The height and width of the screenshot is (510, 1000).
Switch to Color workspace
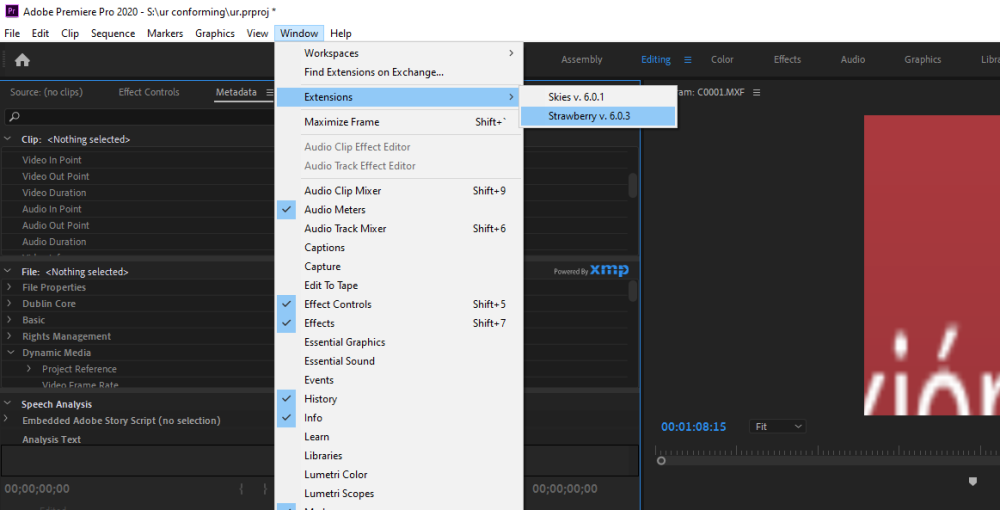click(x=722, y=59)
